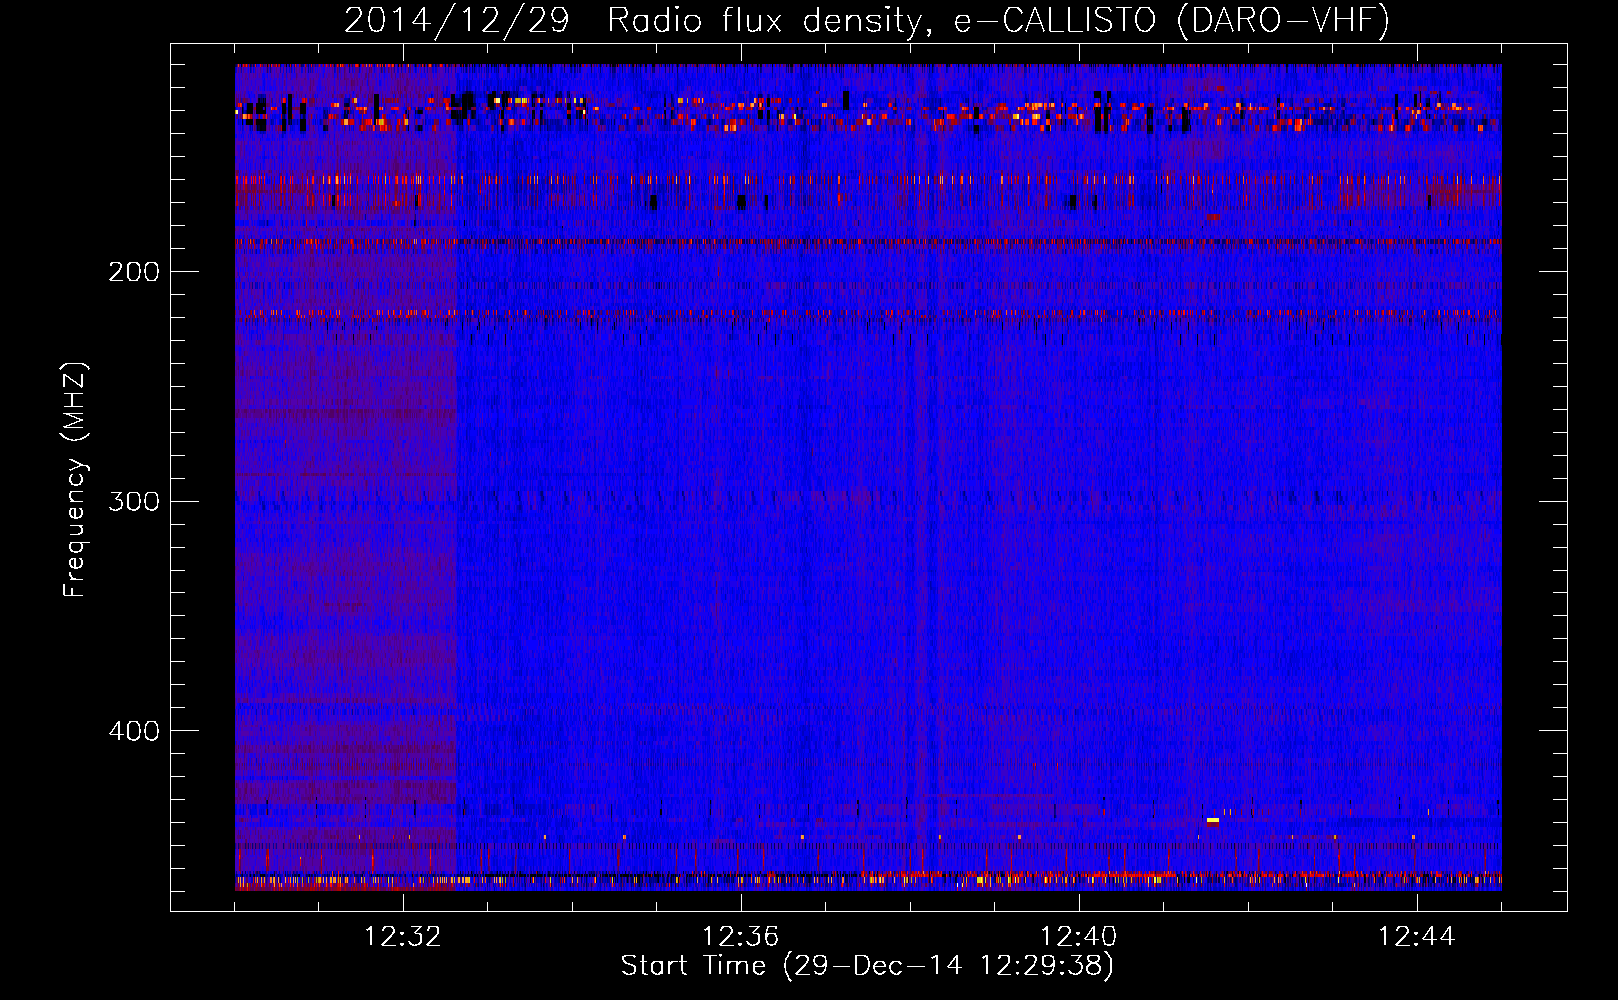Click the 'Frequency (MHZ)' axis label
Screen dimensions: 1618x1000
pos(75,480)
